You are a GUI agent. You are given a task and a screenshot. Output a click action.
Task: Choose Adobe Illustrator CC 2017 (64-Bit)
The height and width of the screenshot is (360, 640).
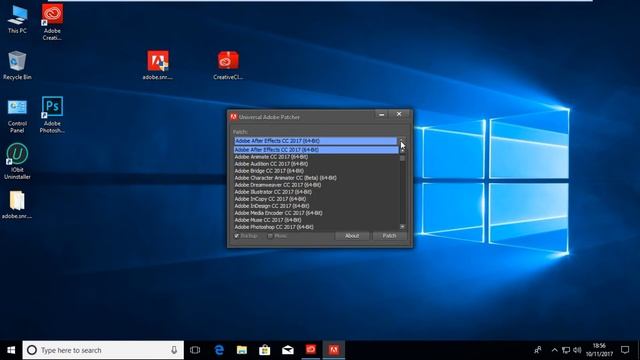[x=316, y=192]
